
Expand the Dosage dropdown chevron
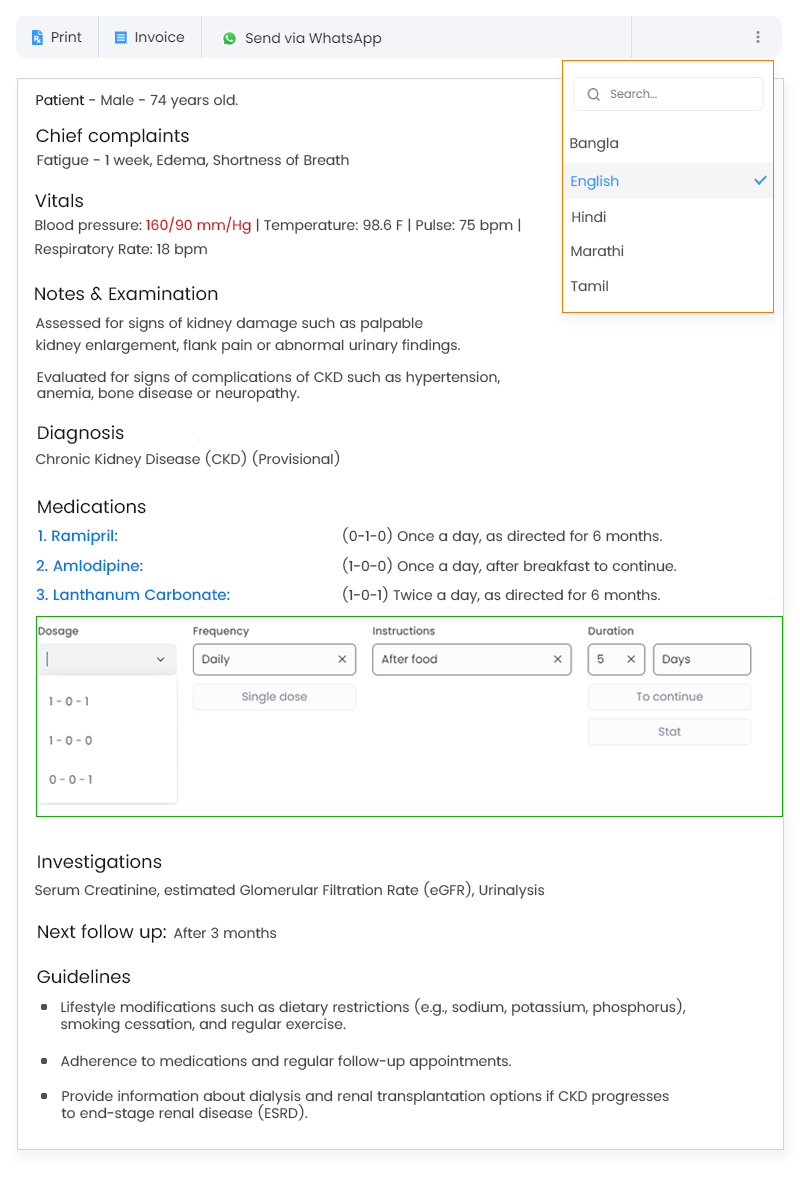point(161,660)
